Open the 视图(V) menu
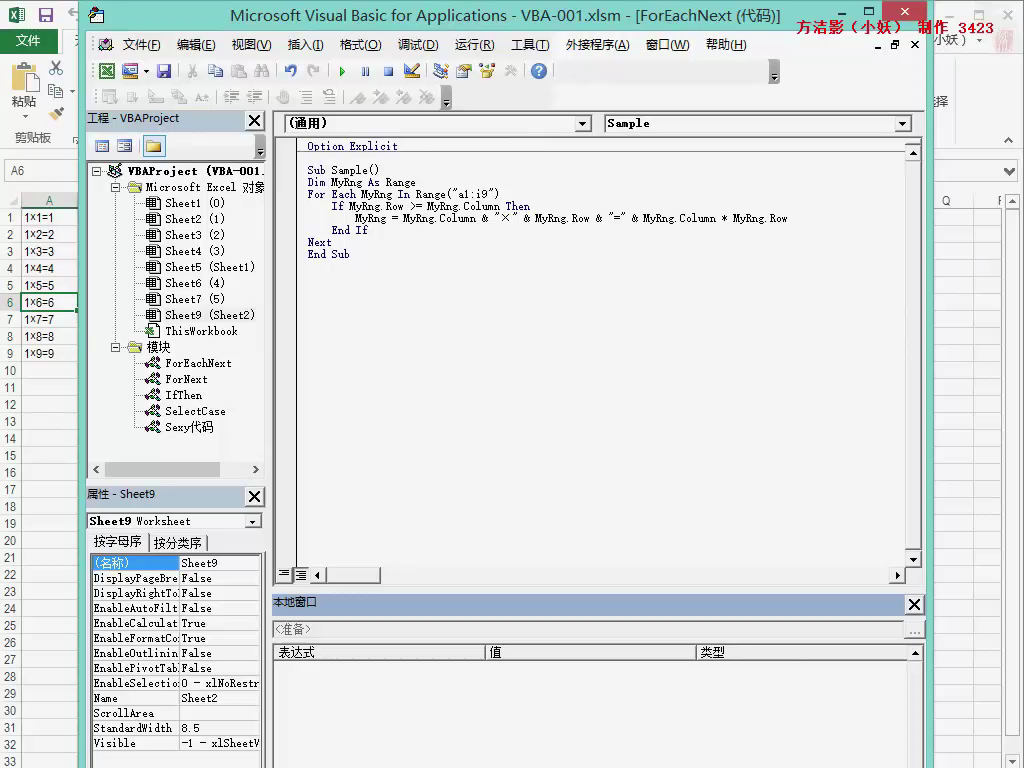This screenshot has height=768, width=1024. [x=251, y=44]
